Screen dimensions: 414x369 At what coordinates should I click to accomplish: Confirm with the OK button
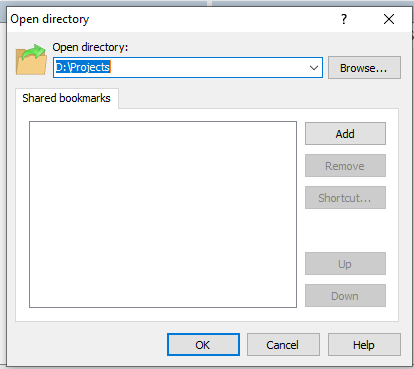coord(203,345)
